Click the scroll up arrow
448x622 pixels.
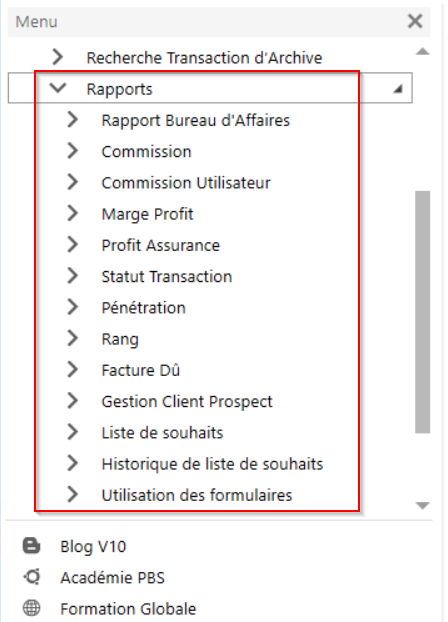pyautogui.click(x=422, y=51)
